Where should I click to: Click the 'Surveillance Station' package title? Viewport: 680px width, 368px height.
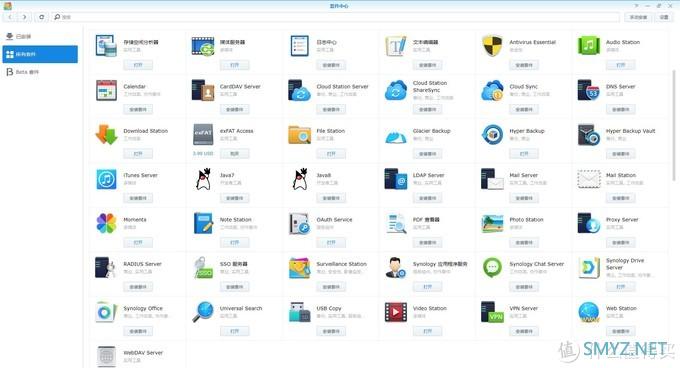point(342,264)
